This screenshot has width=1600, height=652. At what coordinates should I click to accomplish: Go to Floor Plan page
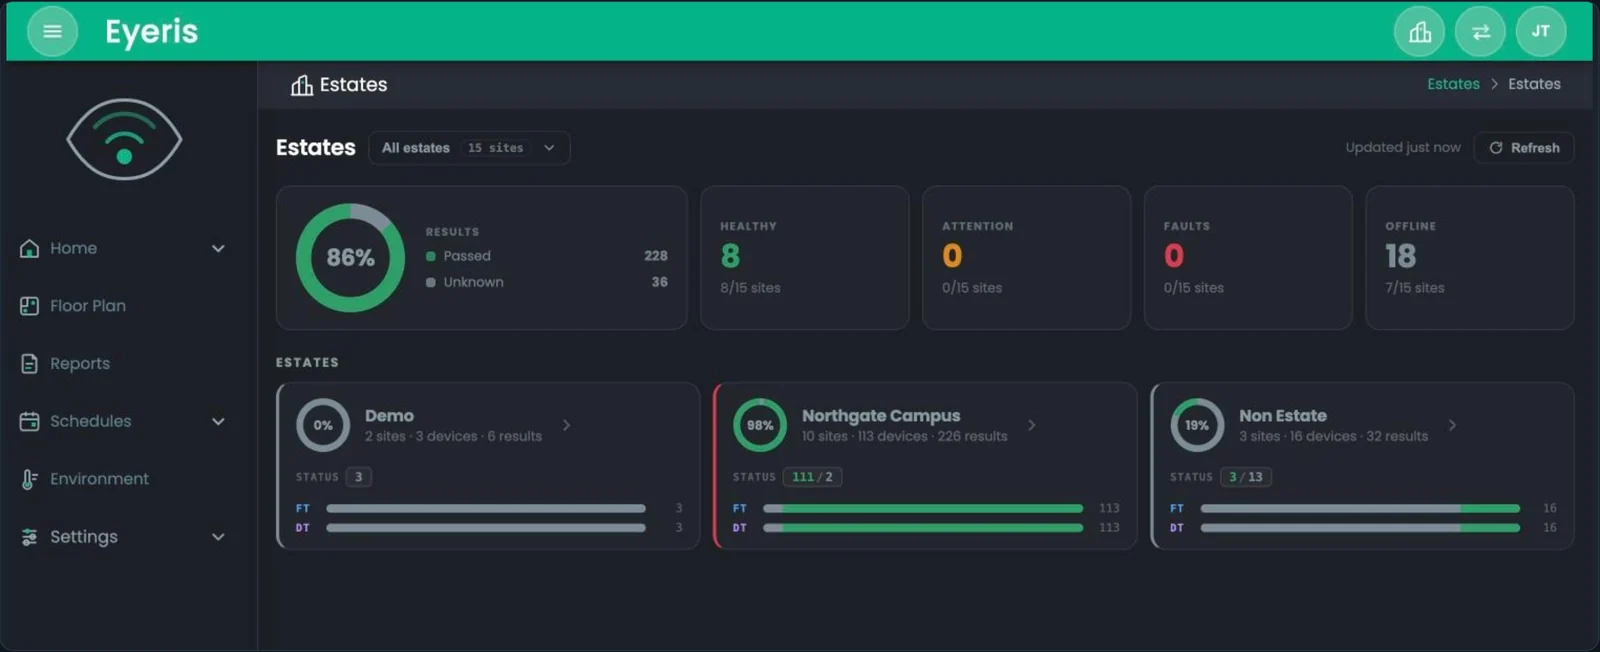click(x=88, y=306)
